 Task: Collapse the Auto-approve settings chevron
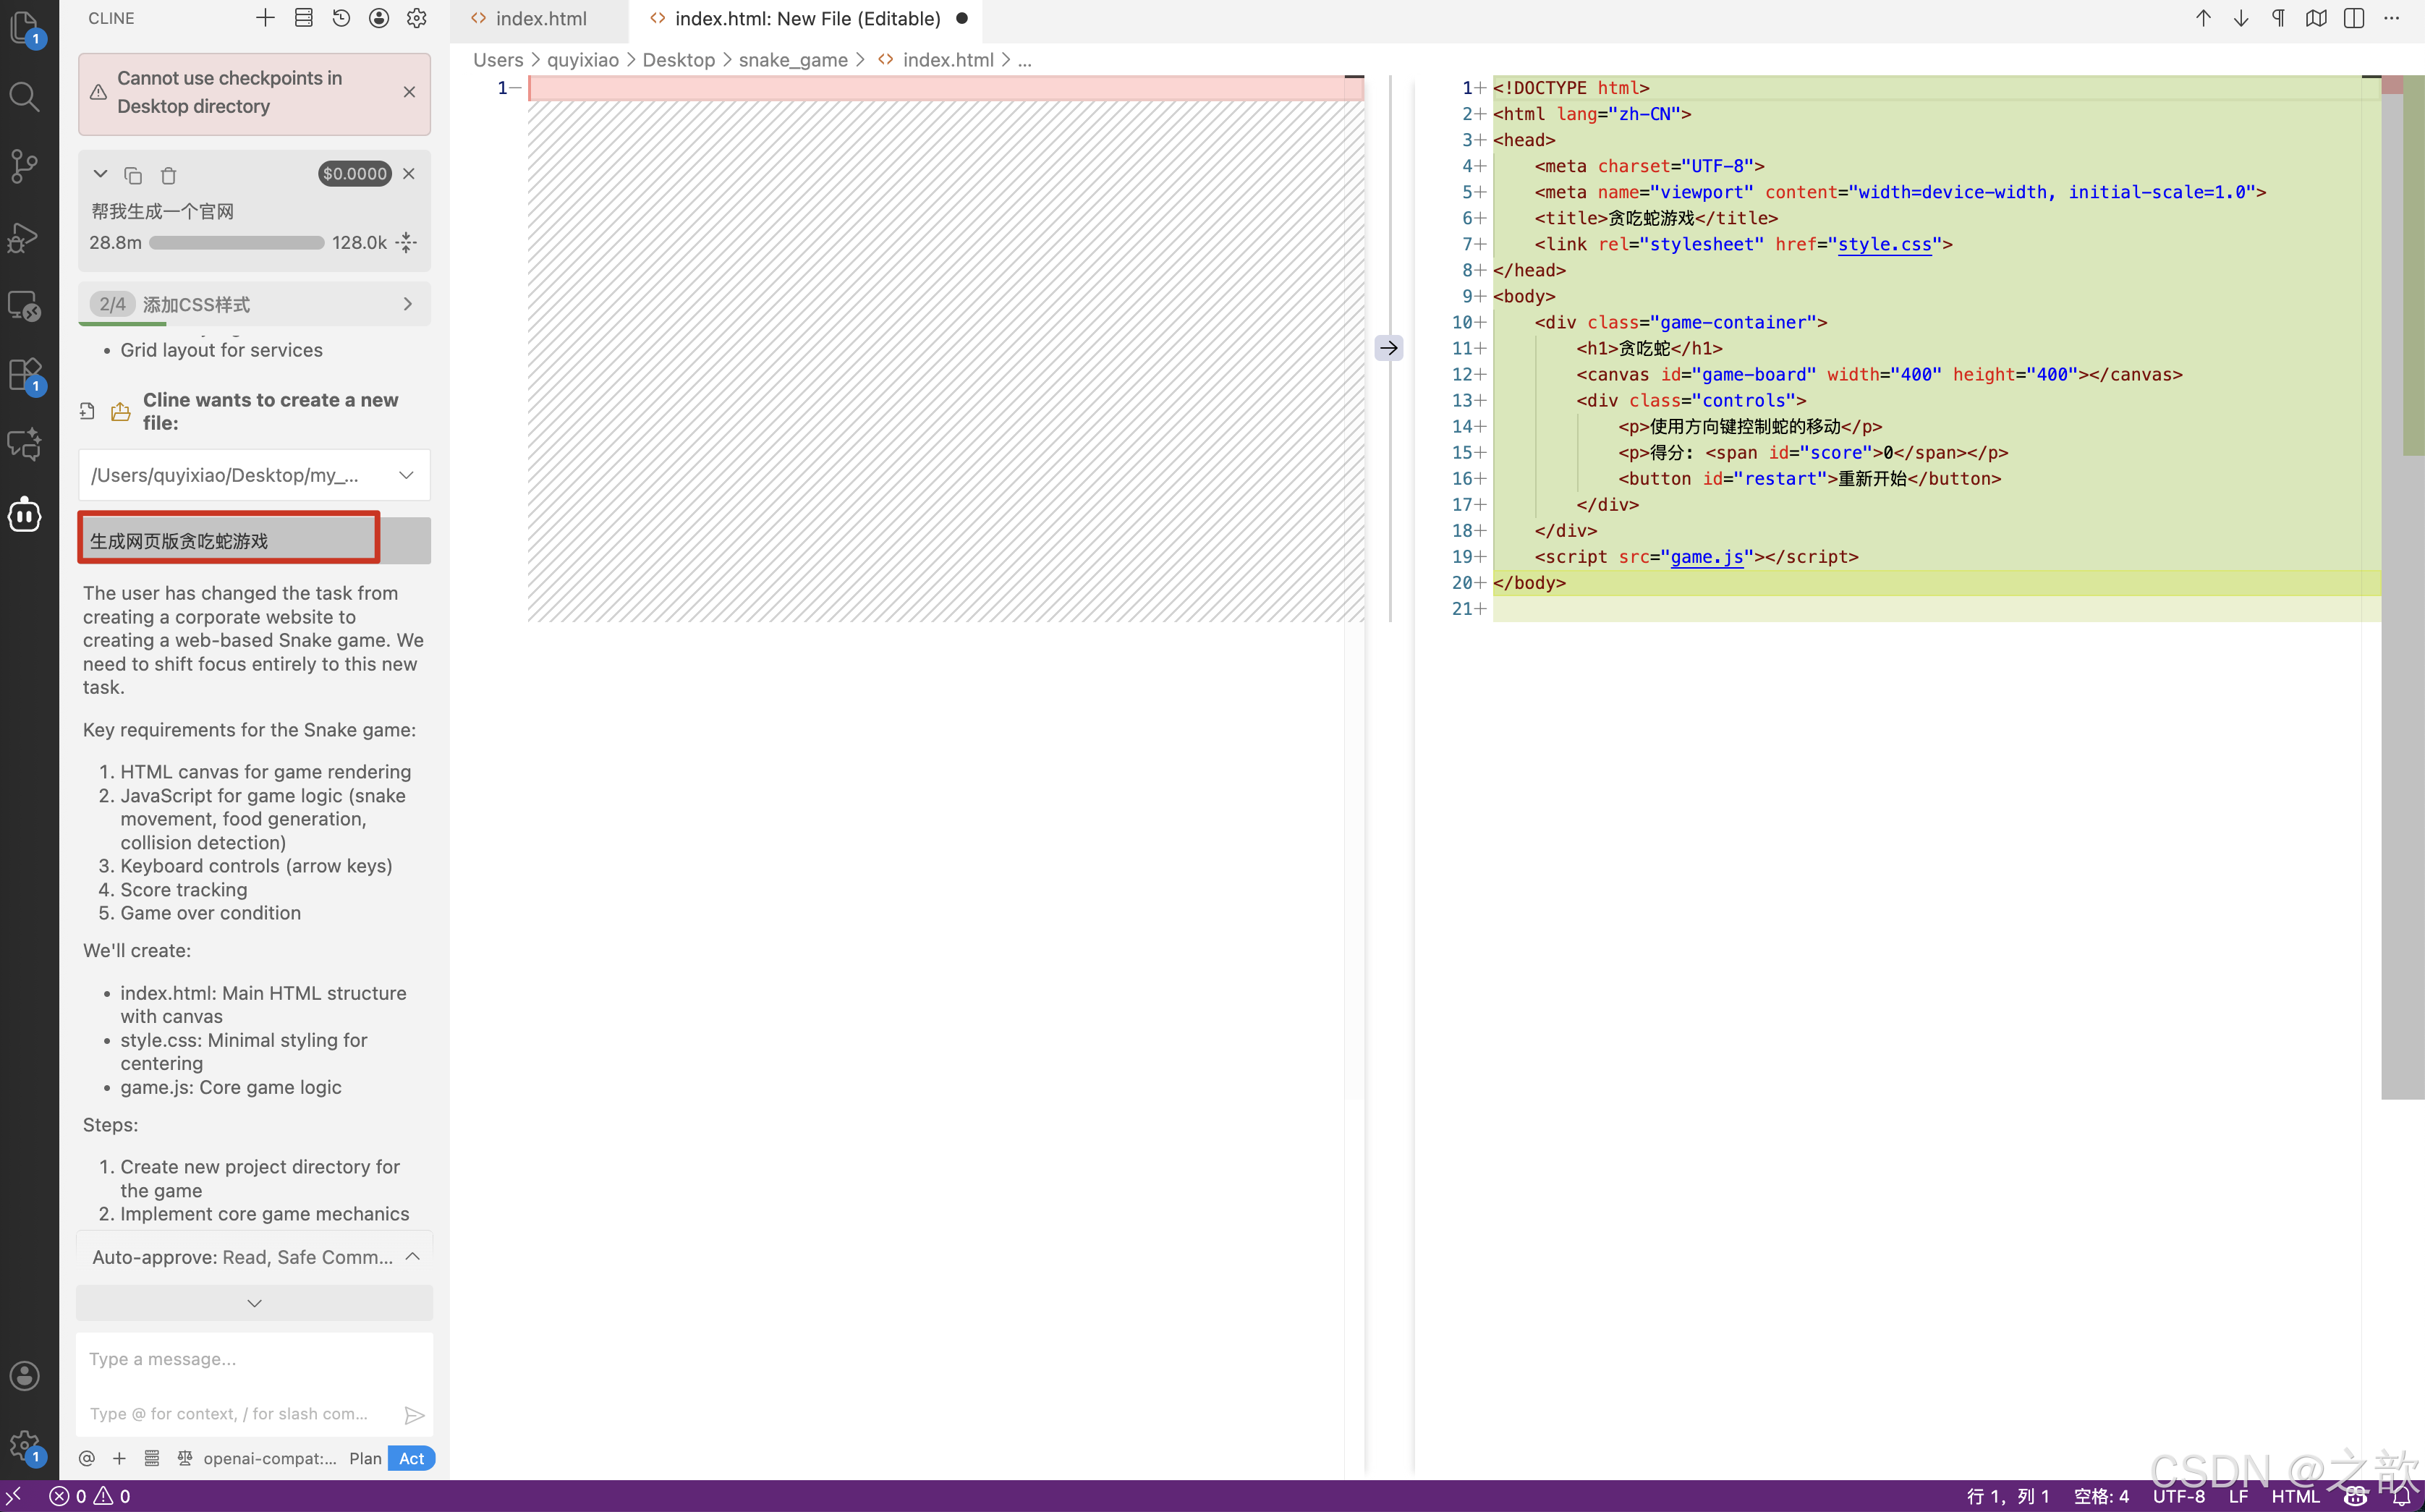[x=412, y=1257]
